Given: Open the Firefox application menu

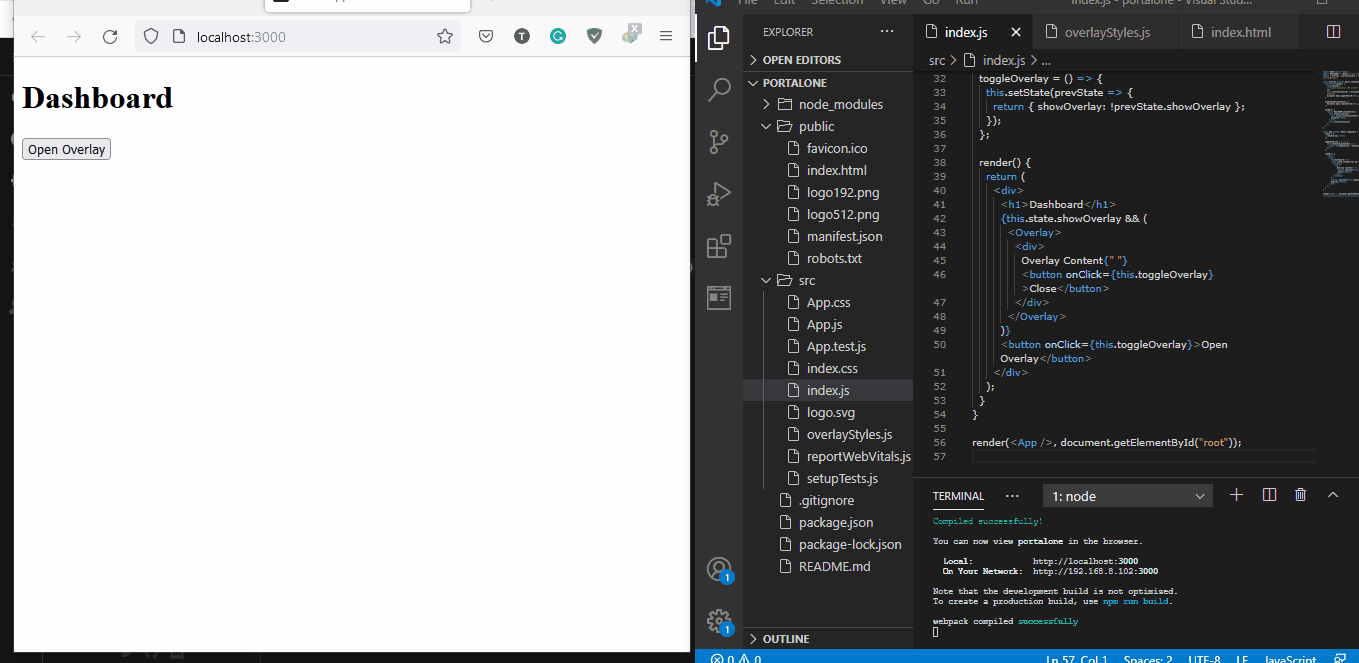Looking at the screenshot, I should 666,35.
